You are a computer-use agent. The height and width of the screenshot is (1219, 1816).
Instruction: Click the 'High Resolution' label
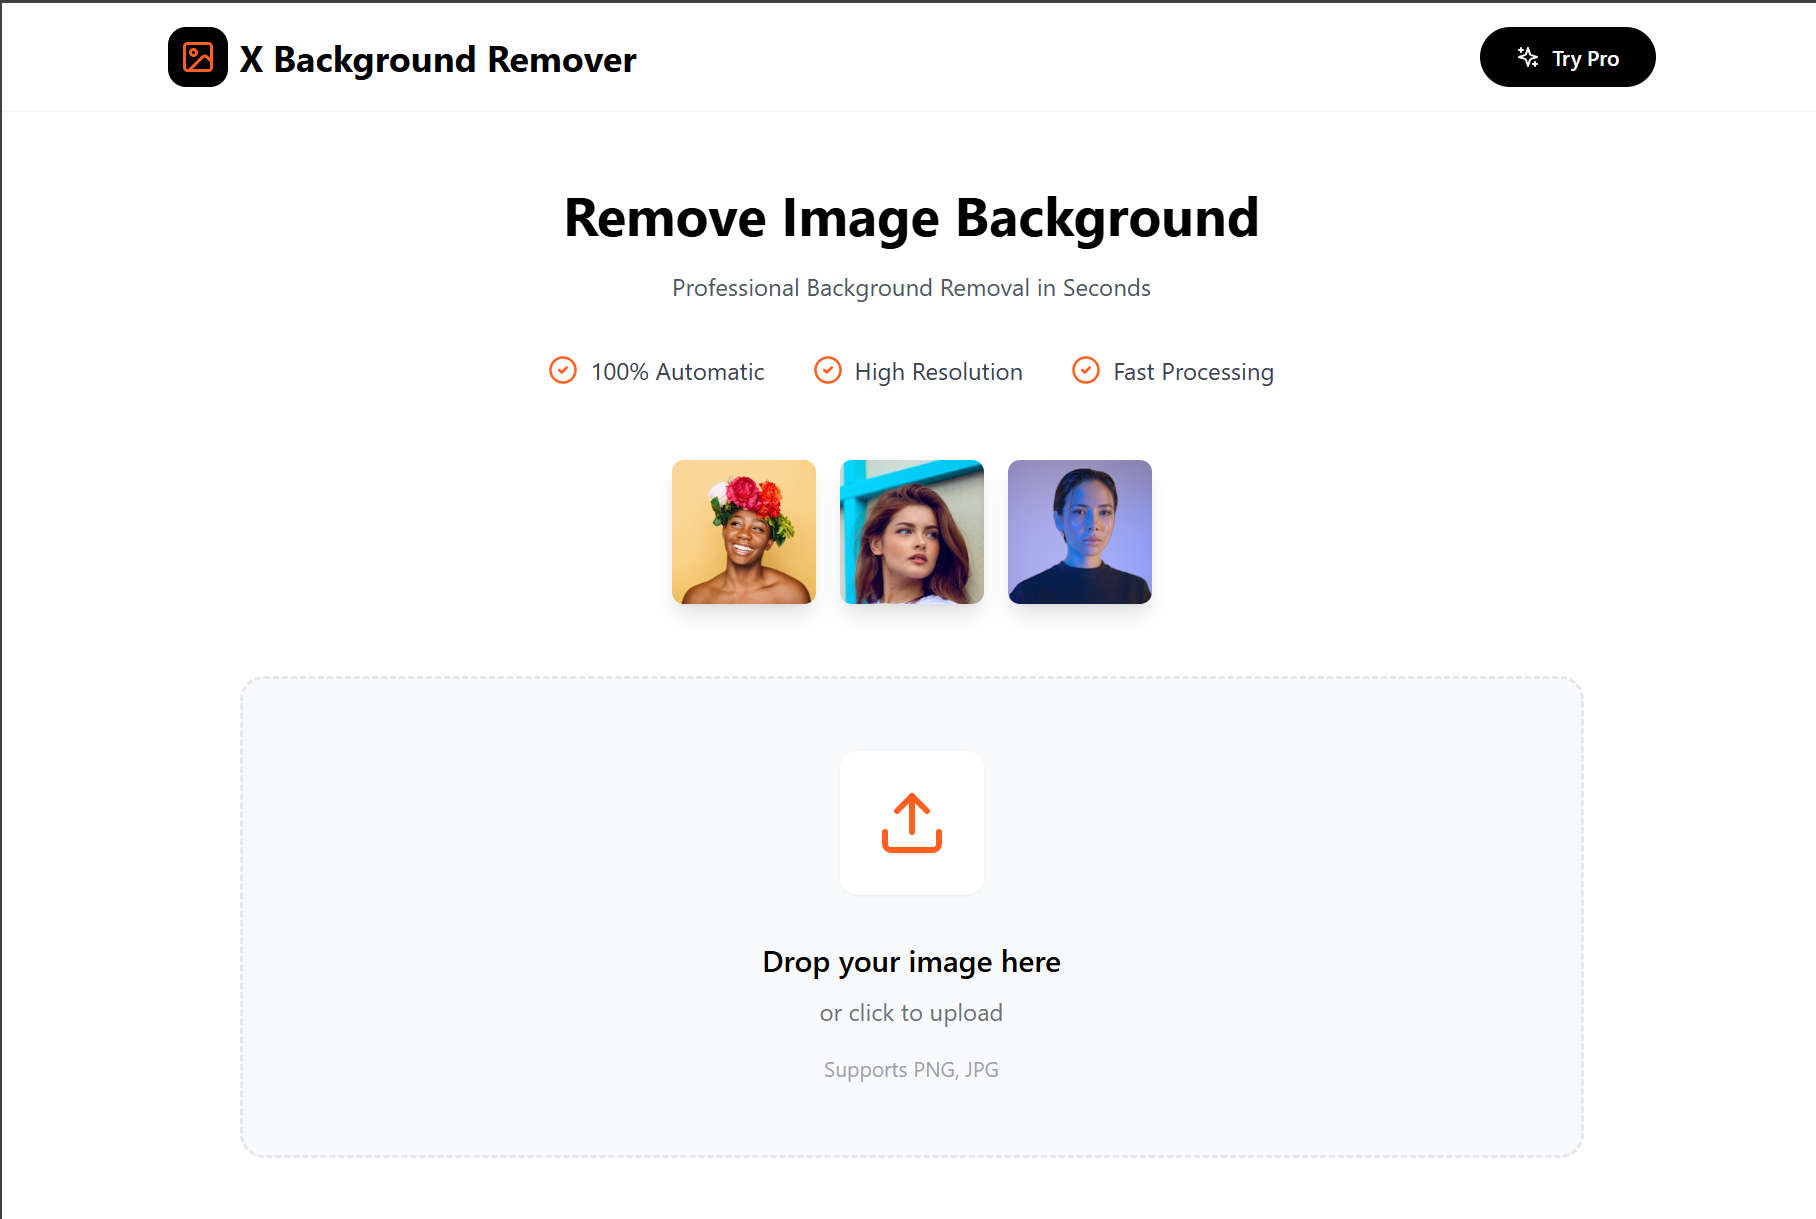point(938,372)
